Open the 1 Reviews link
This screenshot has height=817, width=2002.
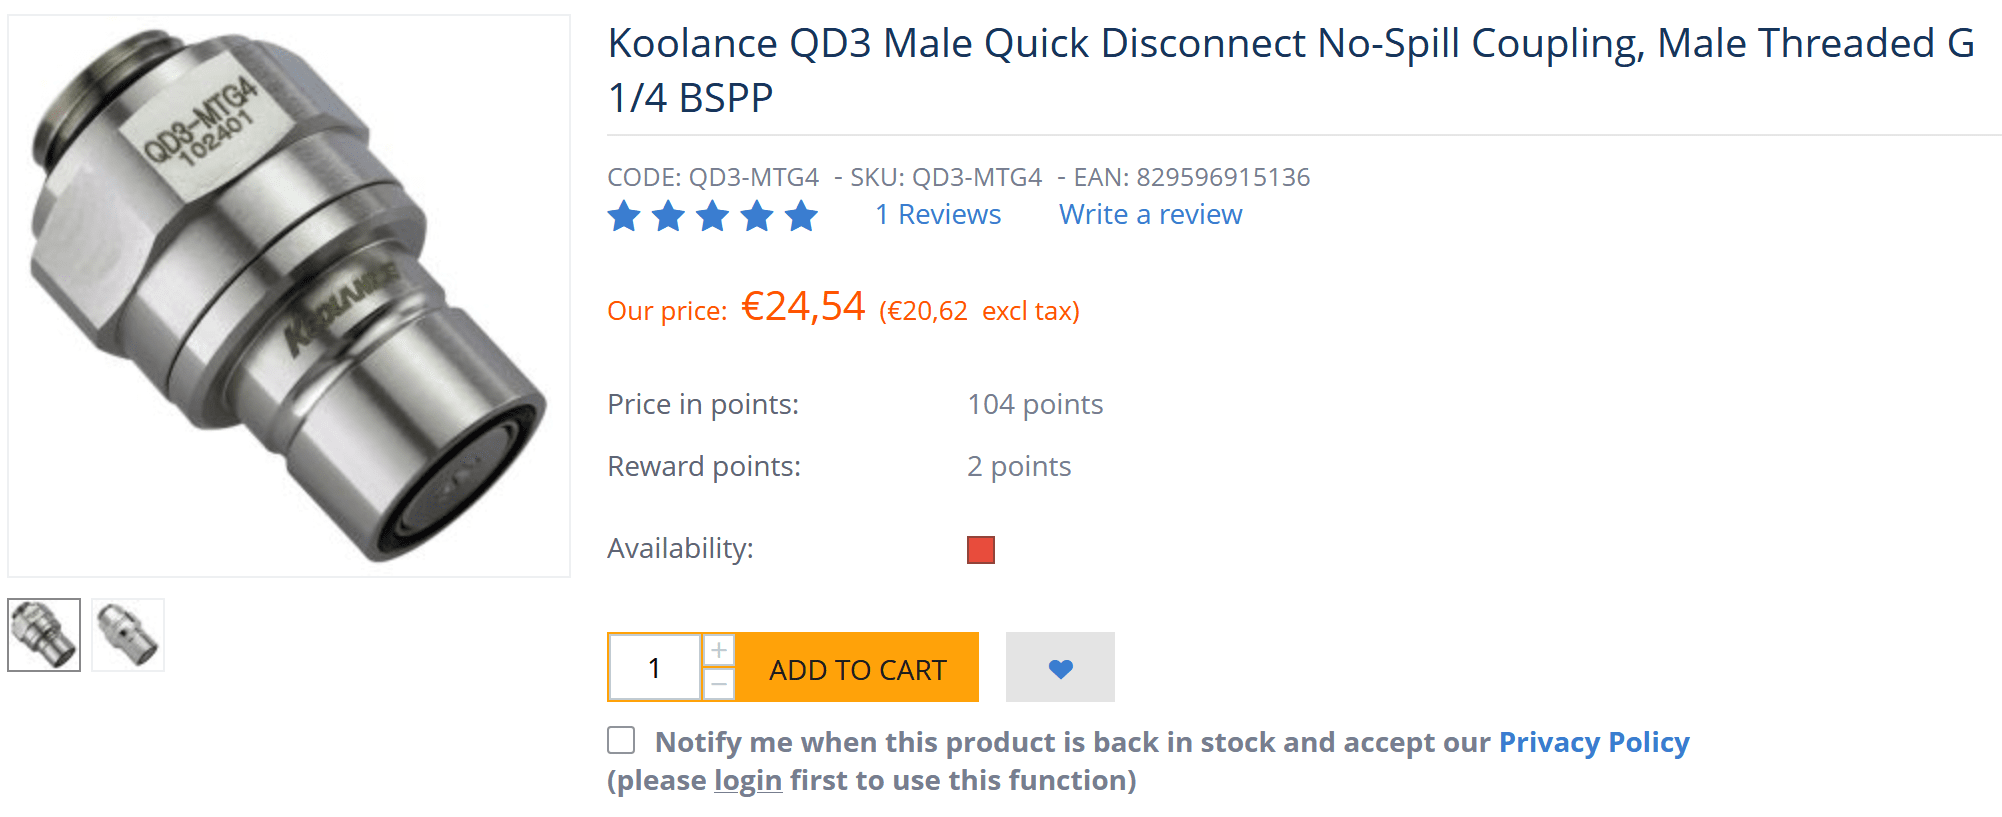[x=938, y=215]
